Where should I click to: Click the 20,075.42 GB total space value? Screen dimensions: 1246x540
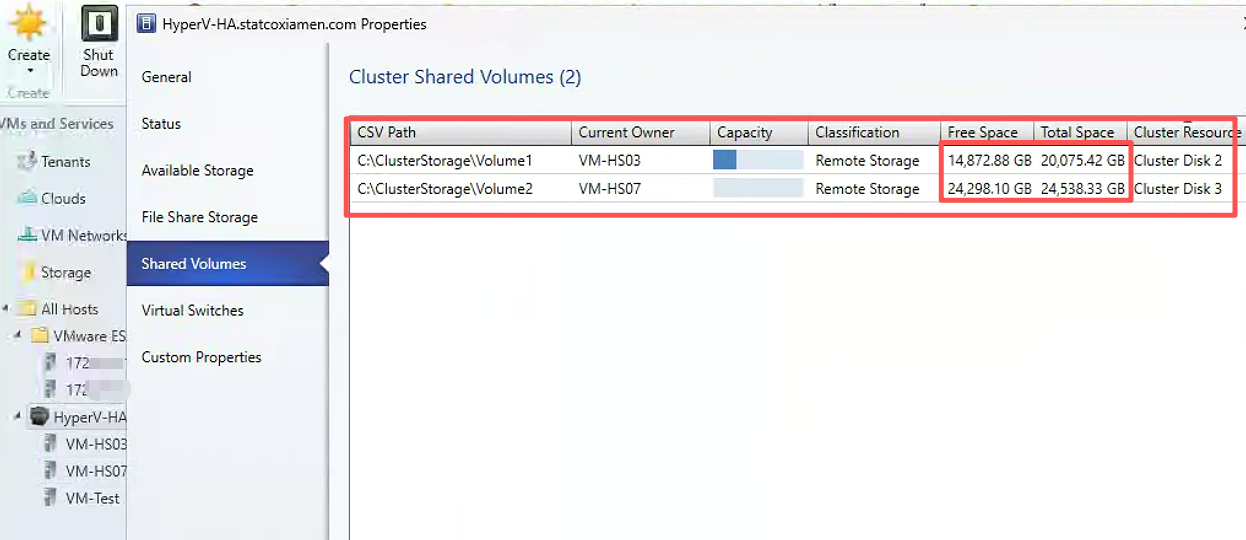pos(1082,160)
